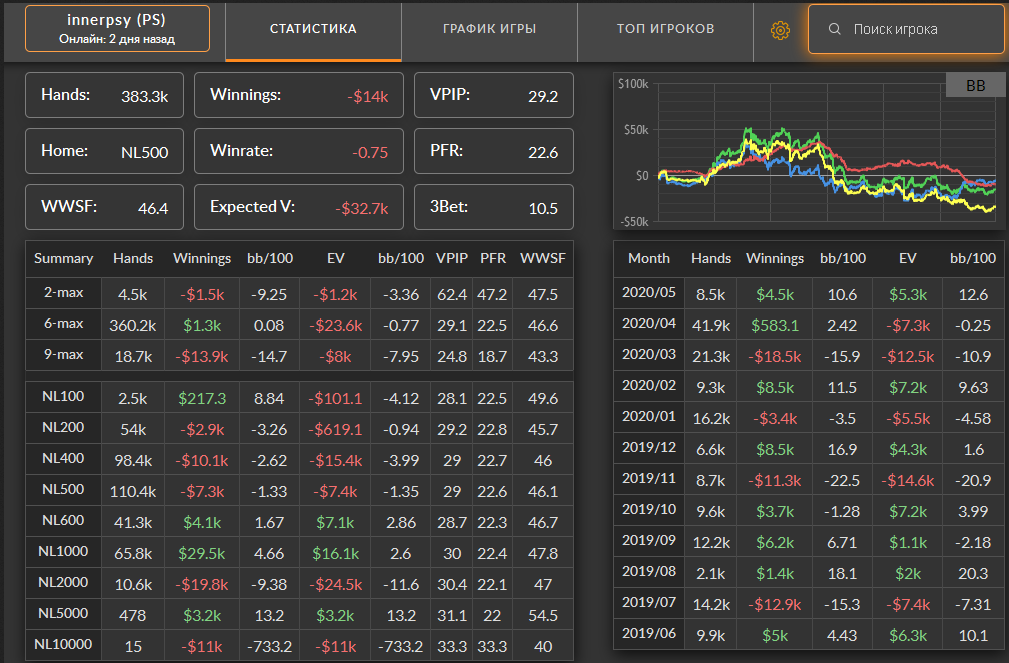The image size is (1009, 663).
Task: Click the Summary column header
Action: coord(63,259)
